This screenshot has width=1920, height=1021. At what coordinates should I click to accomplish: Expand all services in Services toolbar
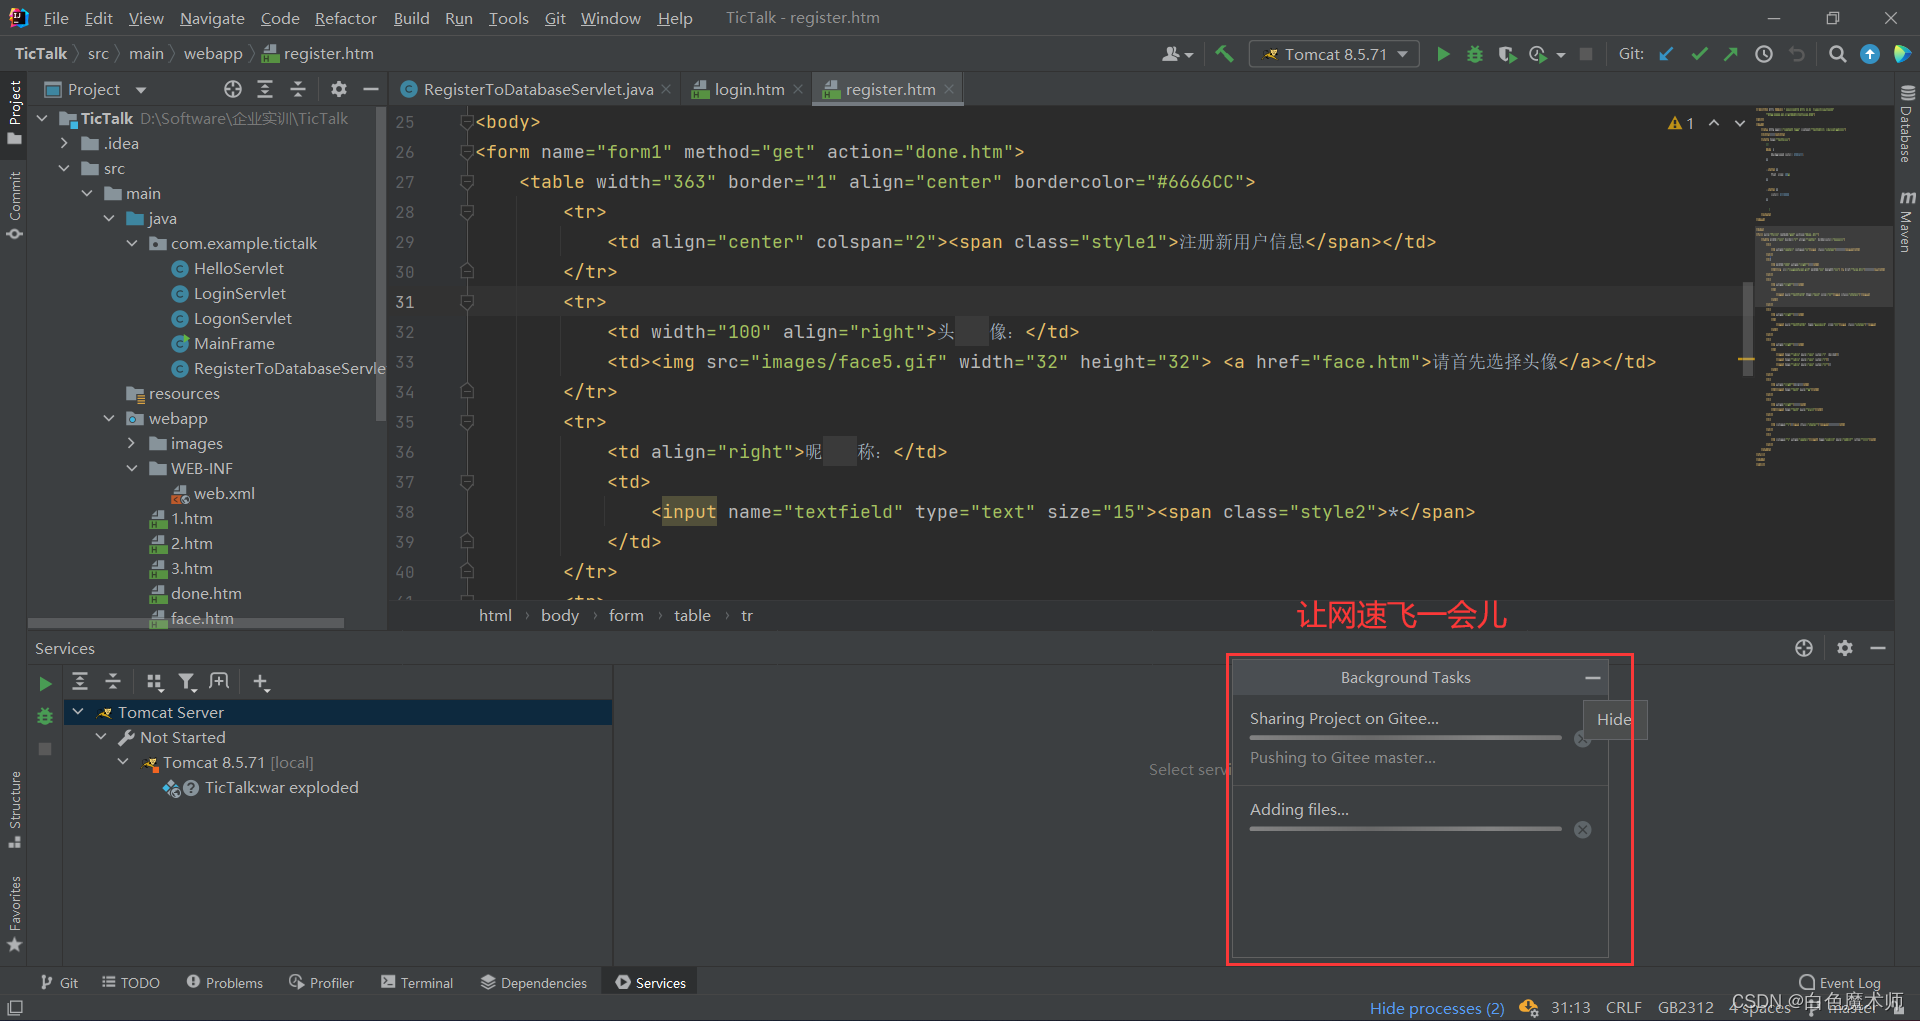coord(80,681)
